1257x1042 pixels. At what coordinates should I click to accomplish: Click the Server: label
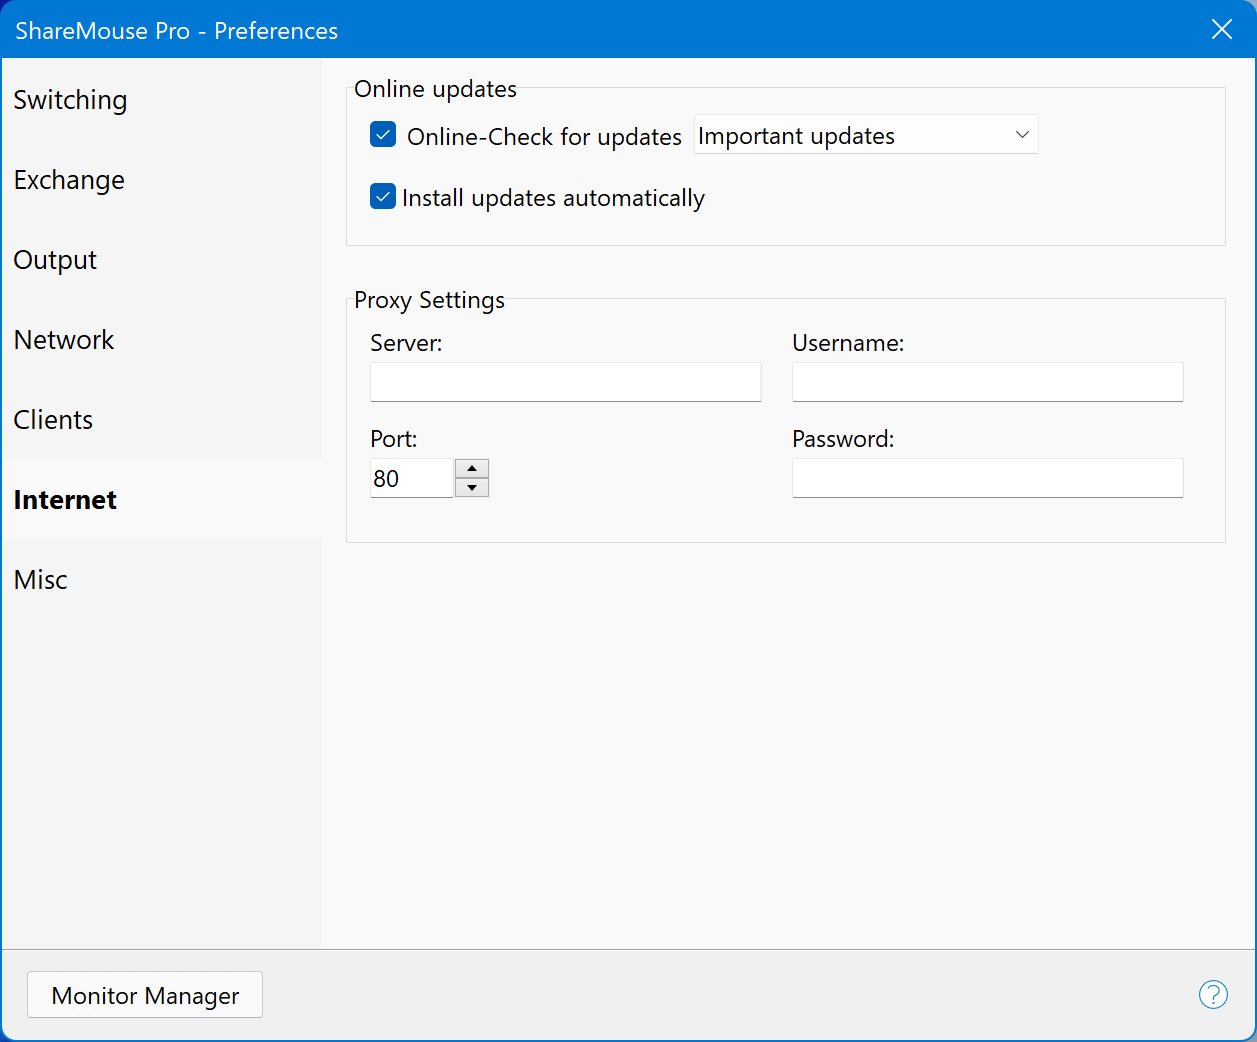coord(406,343)
